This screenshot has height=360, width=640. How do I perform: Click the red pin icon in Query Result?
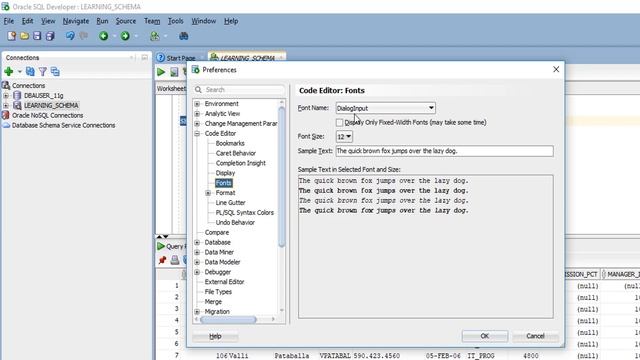pos(162,260)
